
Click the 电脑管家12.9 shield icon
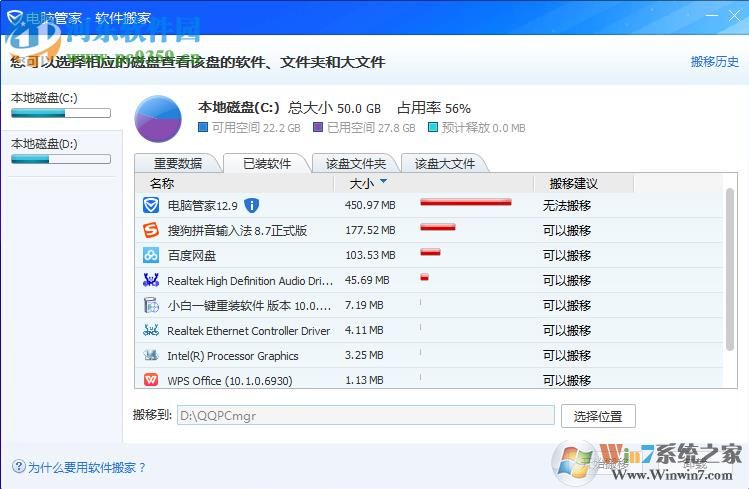pos(151,205)
